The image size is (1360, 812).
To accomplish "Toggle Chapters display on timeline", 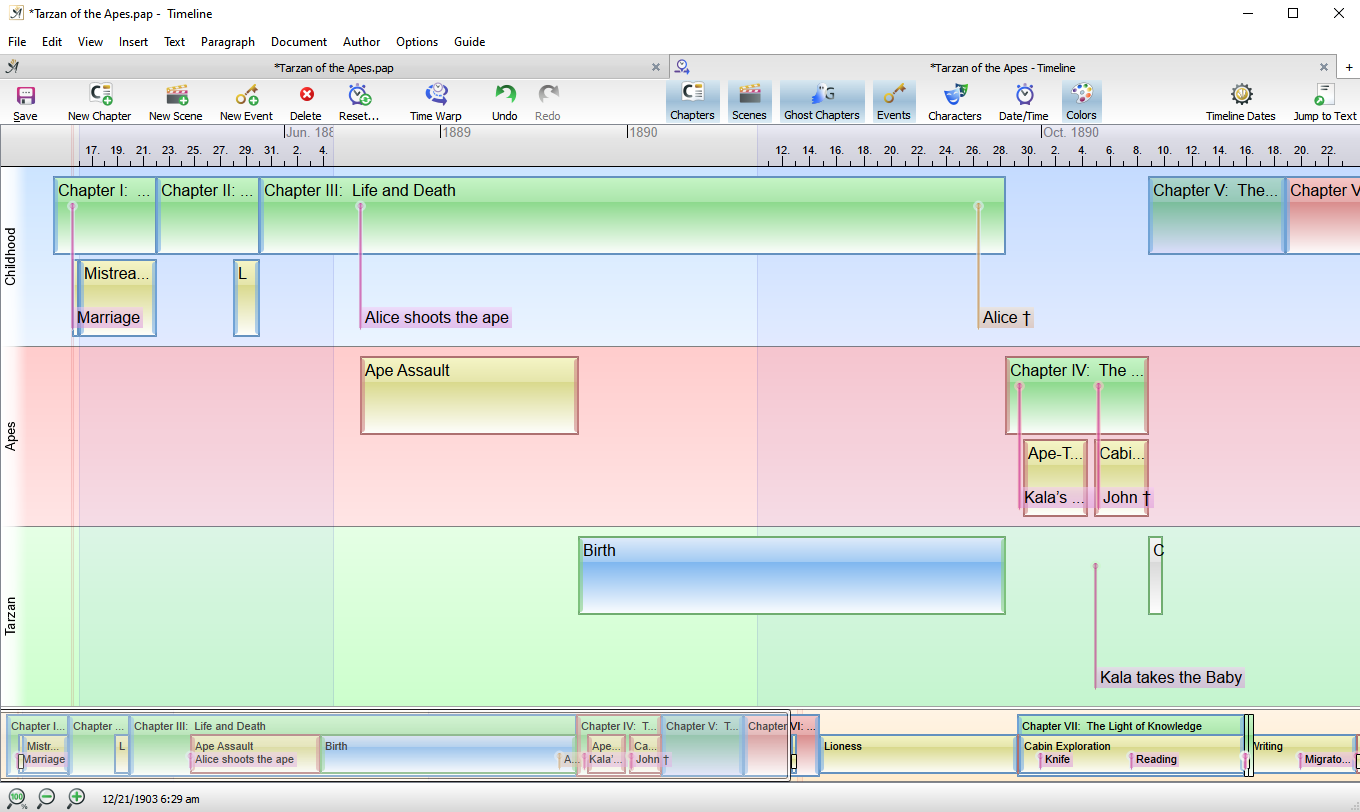I will click(693, 102).
